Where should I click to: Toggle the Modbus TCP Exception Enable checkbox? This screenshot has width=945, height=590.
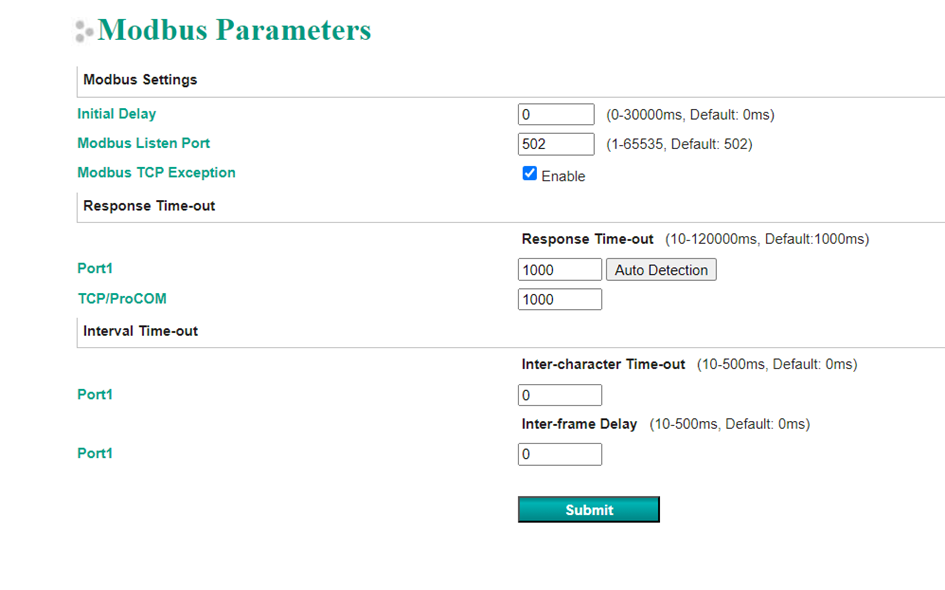click(530, 174)
